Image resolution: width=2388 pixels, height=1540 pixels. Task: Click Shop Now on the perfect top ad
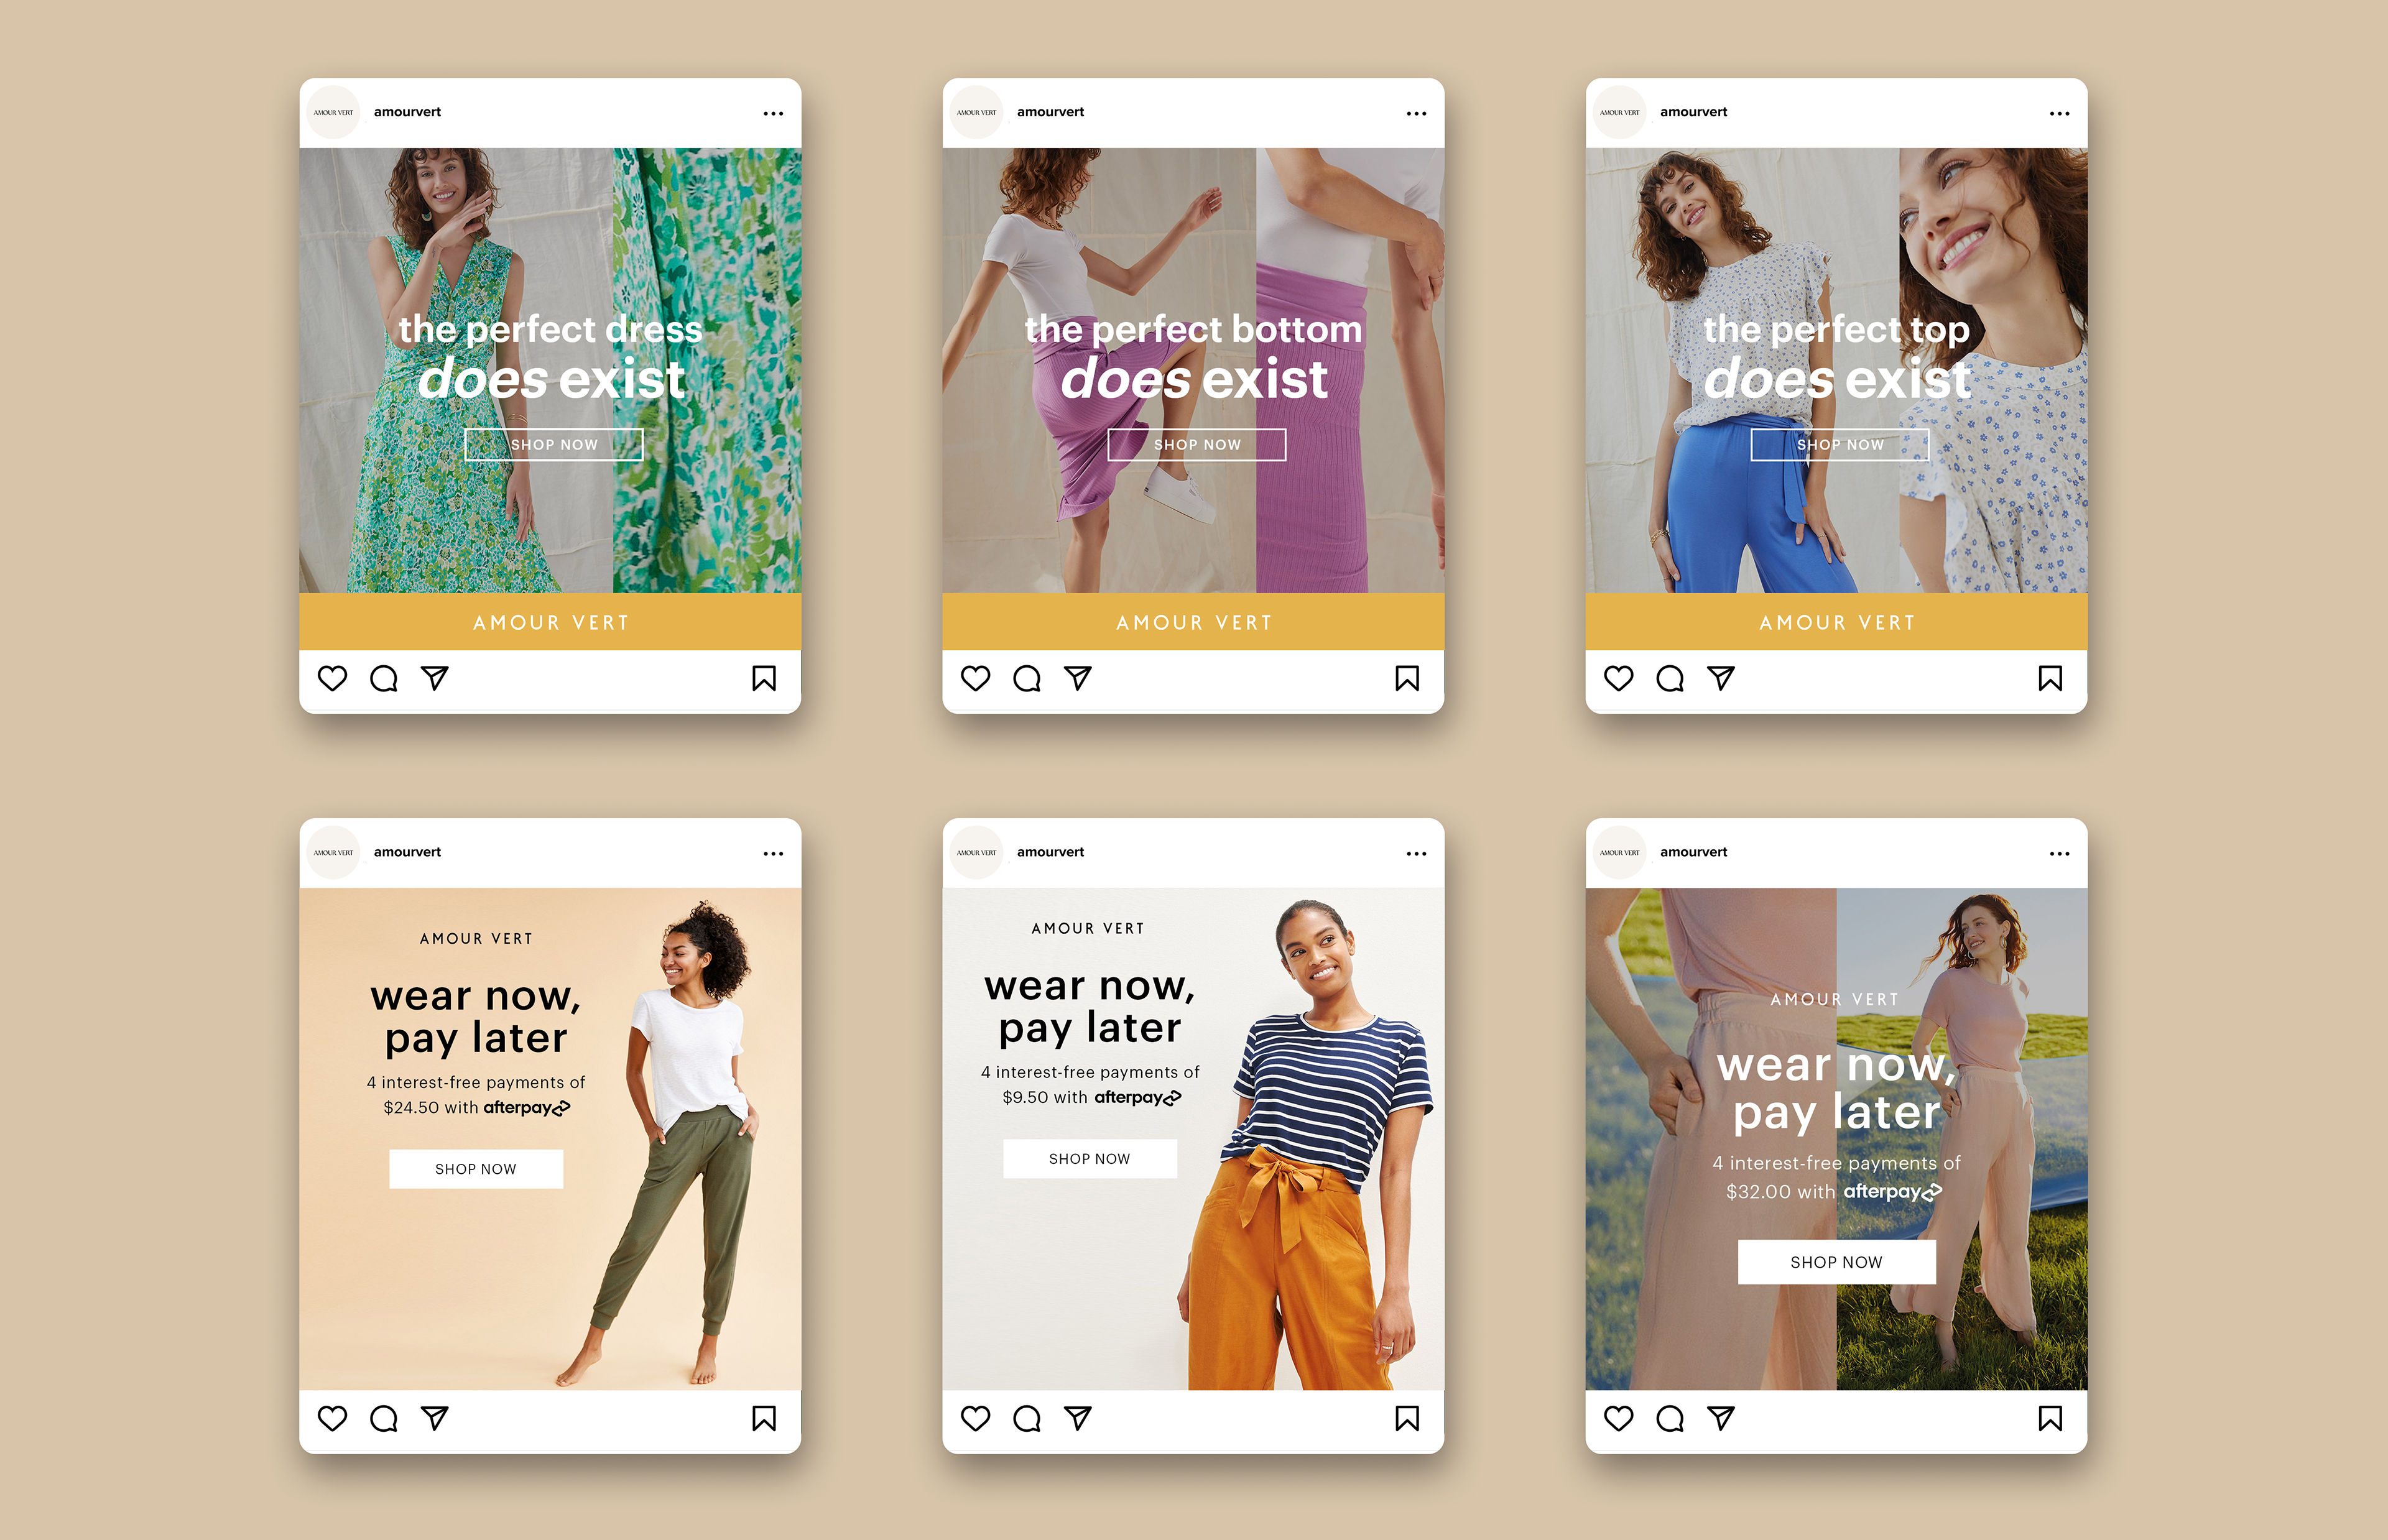pyautogui.click(x=1839, y=445)
